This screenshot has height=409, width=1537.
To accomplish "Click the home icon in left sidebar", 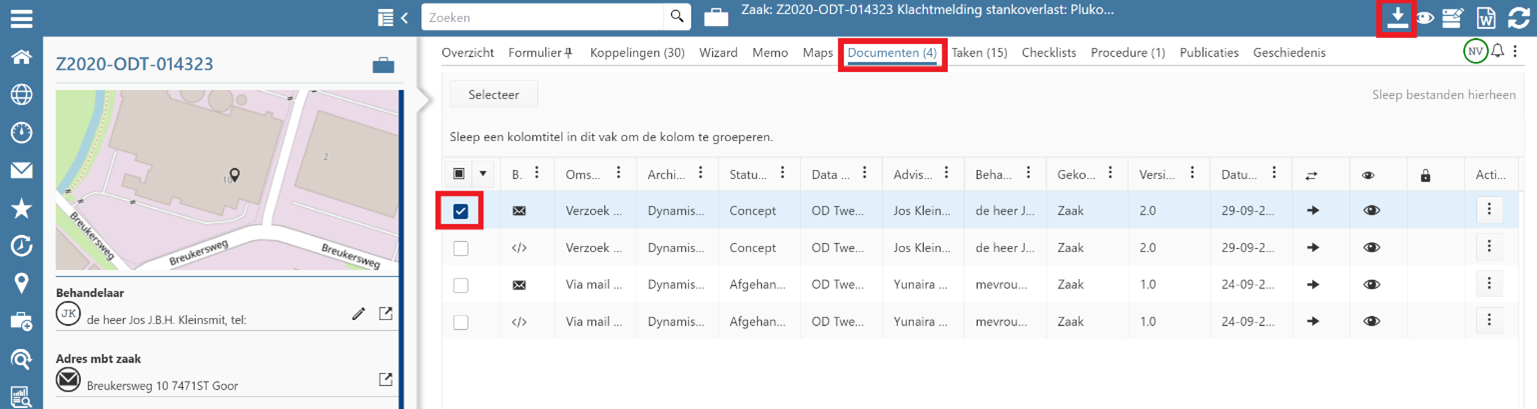I will click(x=21, y=57).
